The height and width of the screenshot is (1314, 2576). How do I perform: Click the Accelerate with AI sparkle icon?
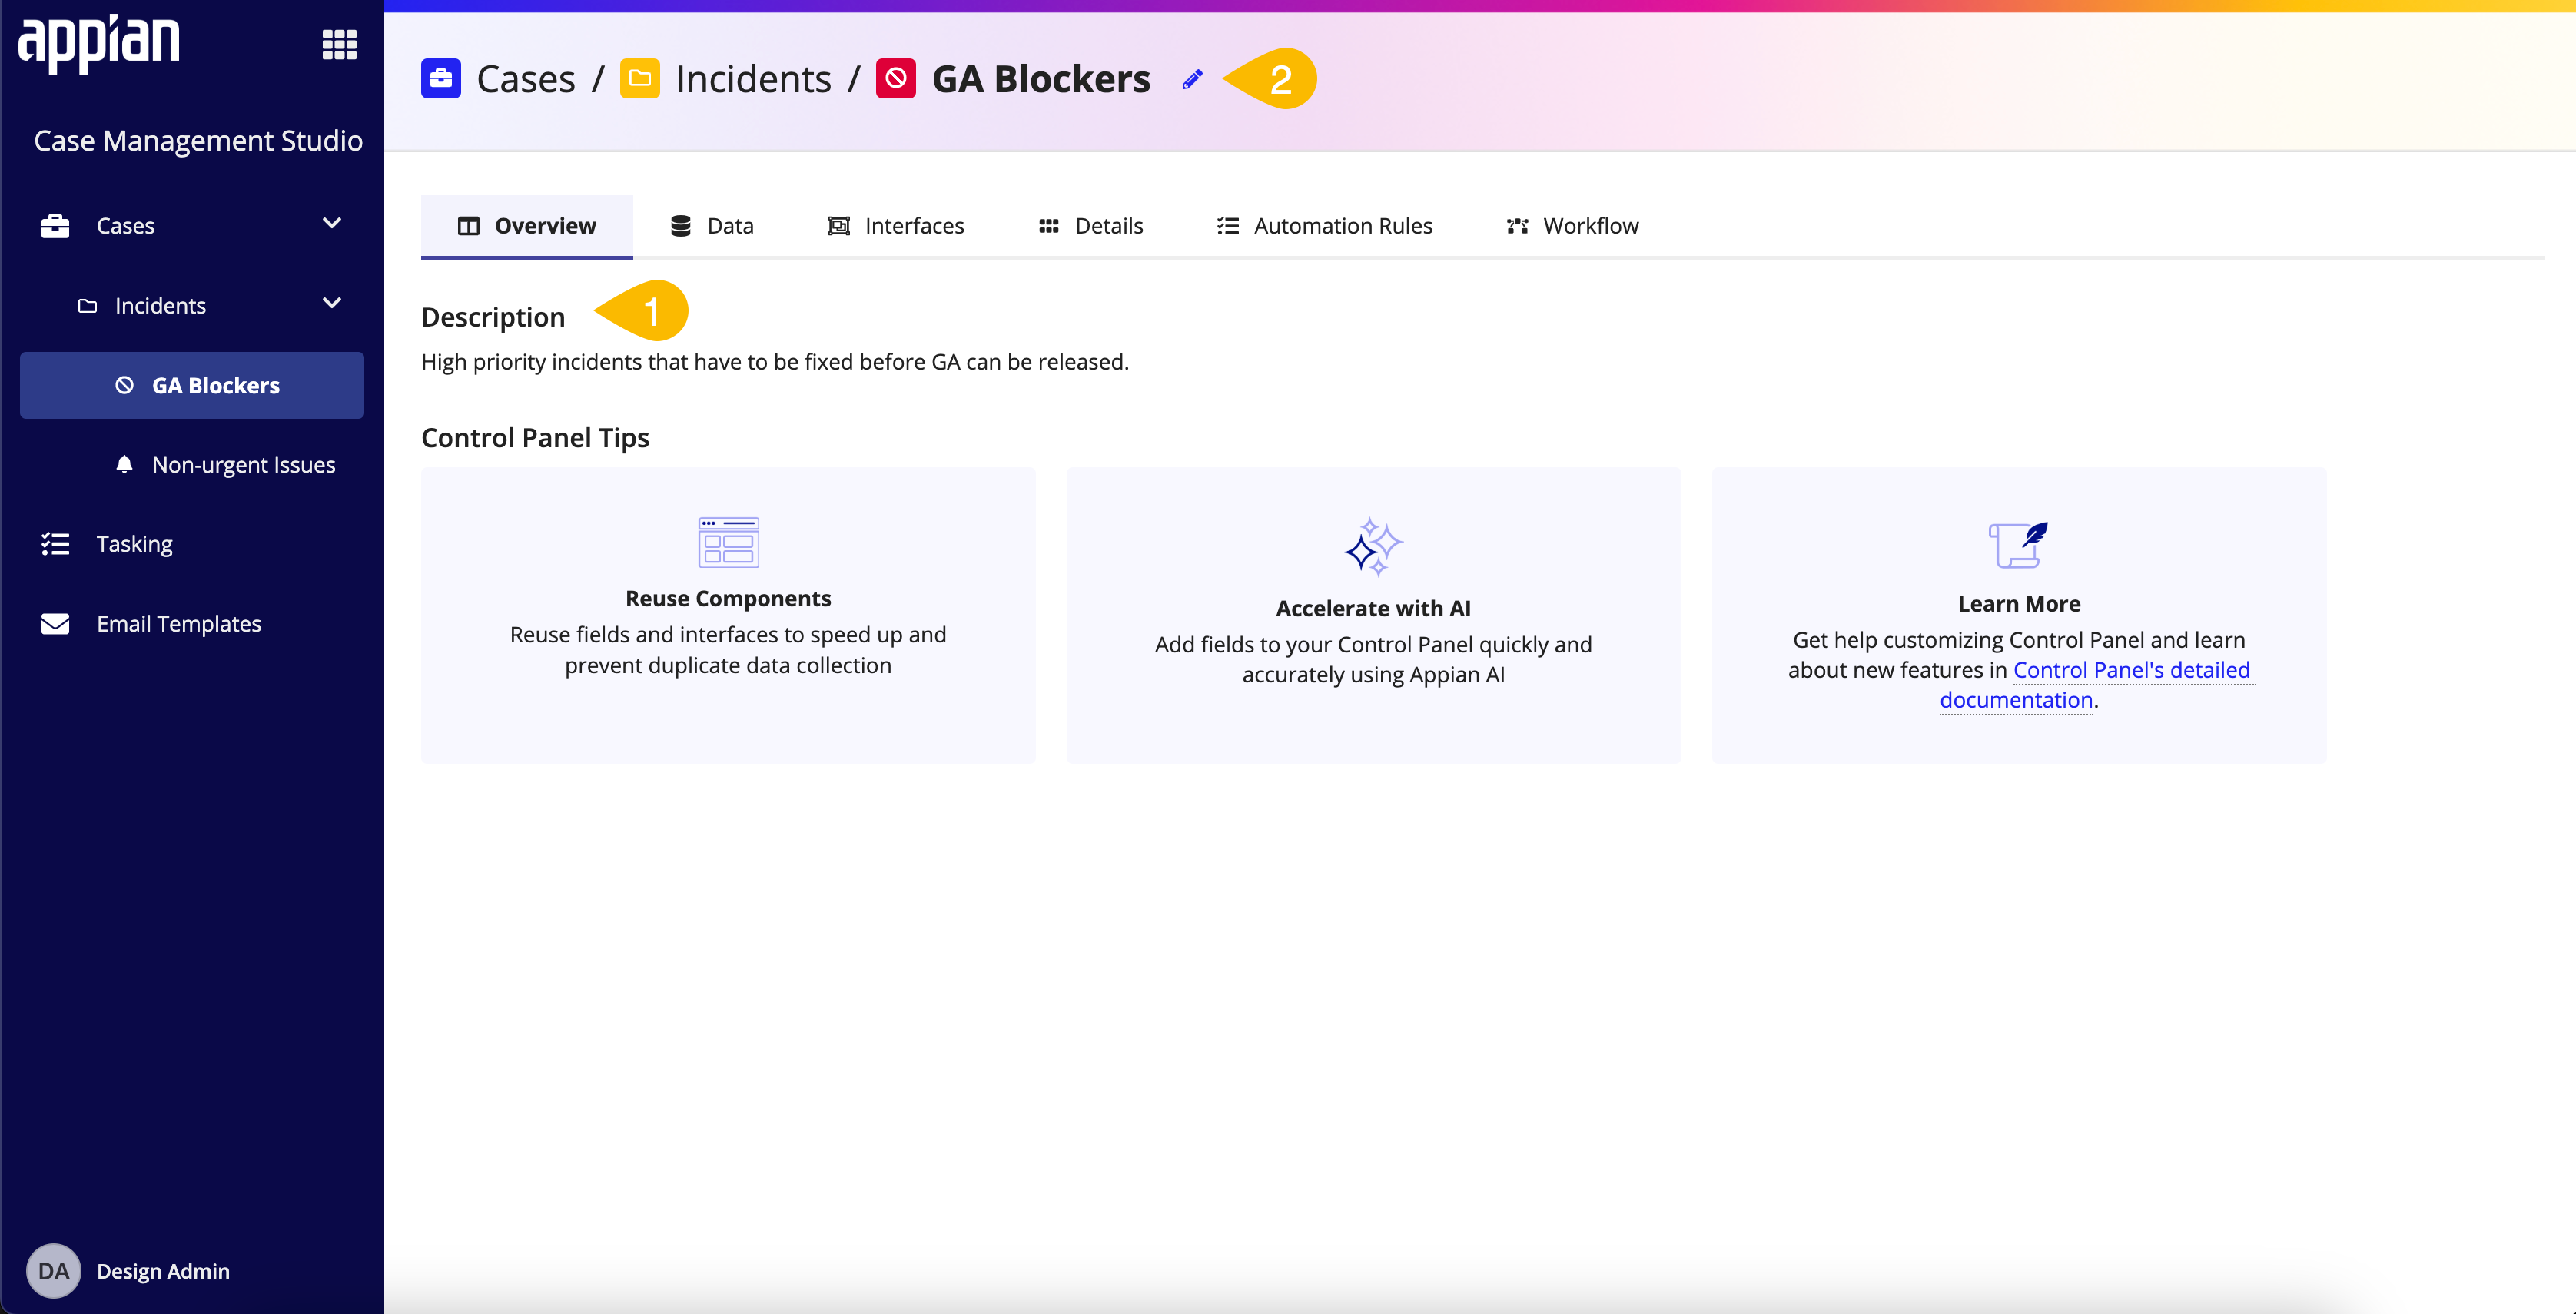click(x=1373, y=547)
